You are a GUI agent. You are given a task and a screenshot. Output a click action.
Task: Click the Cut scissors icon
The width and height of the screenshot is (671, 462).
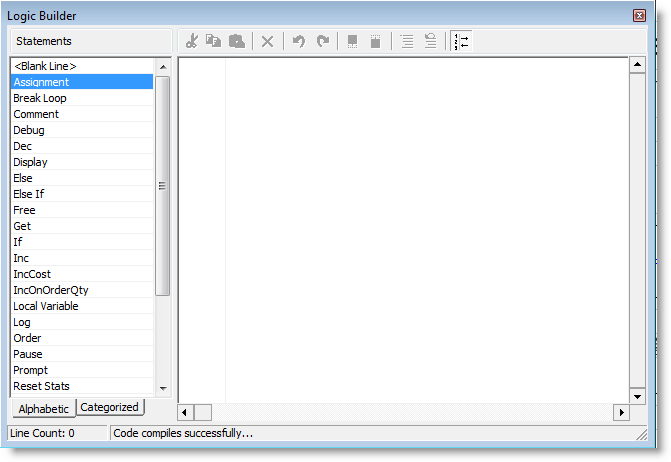tap(192, 41)
